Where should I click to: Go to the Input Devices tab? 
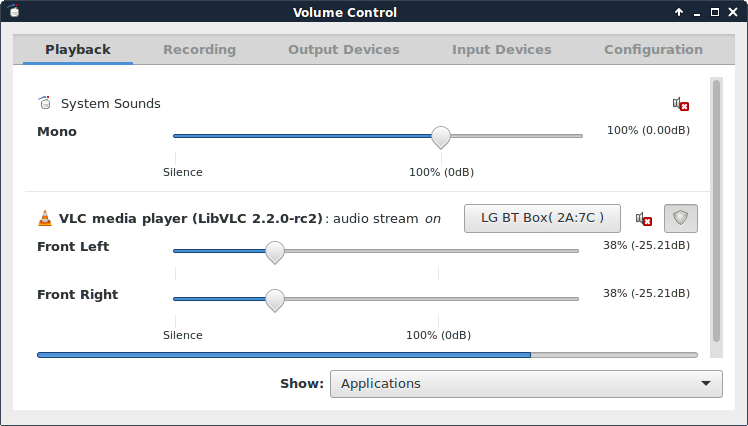coord(501,49)
